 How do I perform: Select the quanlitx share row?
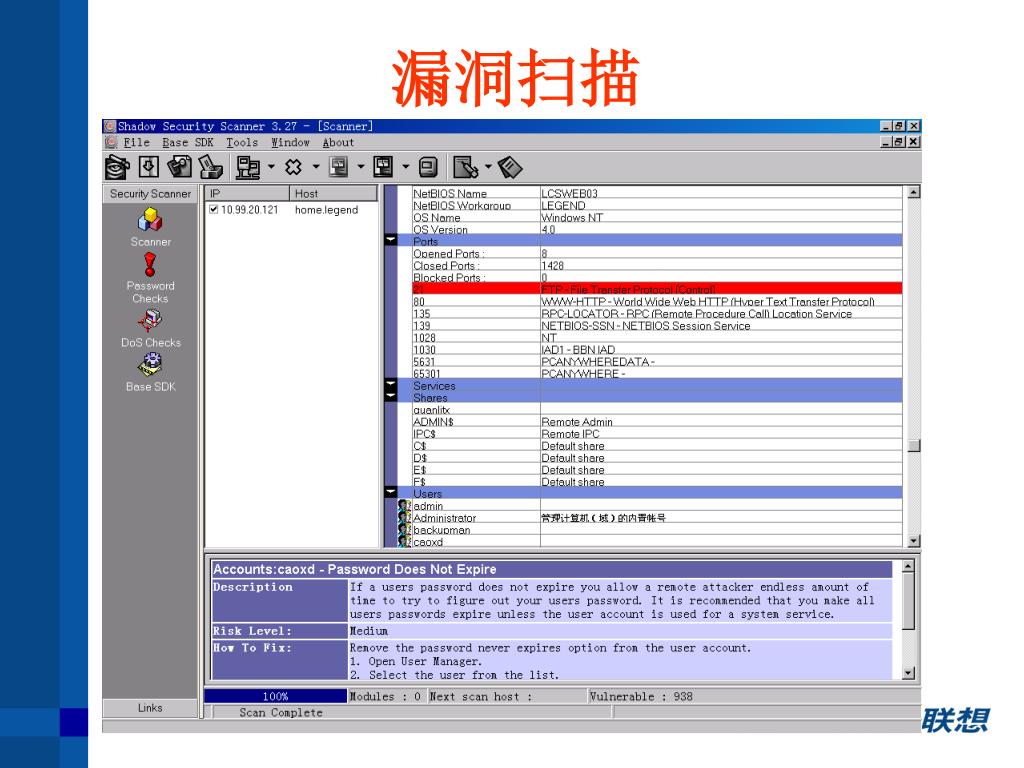pos(657,409)
